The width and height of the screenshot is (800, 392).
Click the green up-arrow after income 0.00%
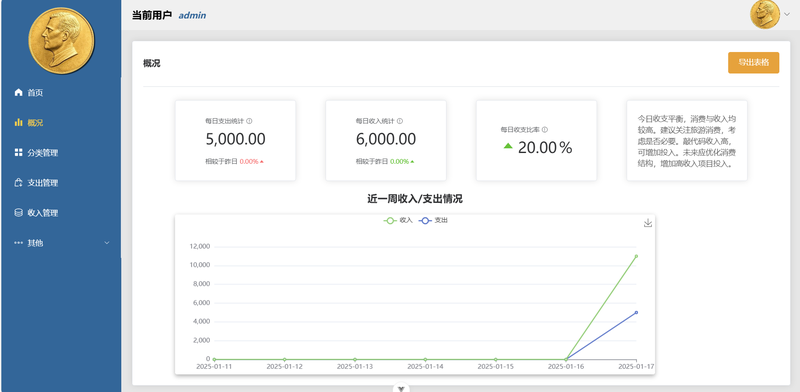[x=412, y=162]
